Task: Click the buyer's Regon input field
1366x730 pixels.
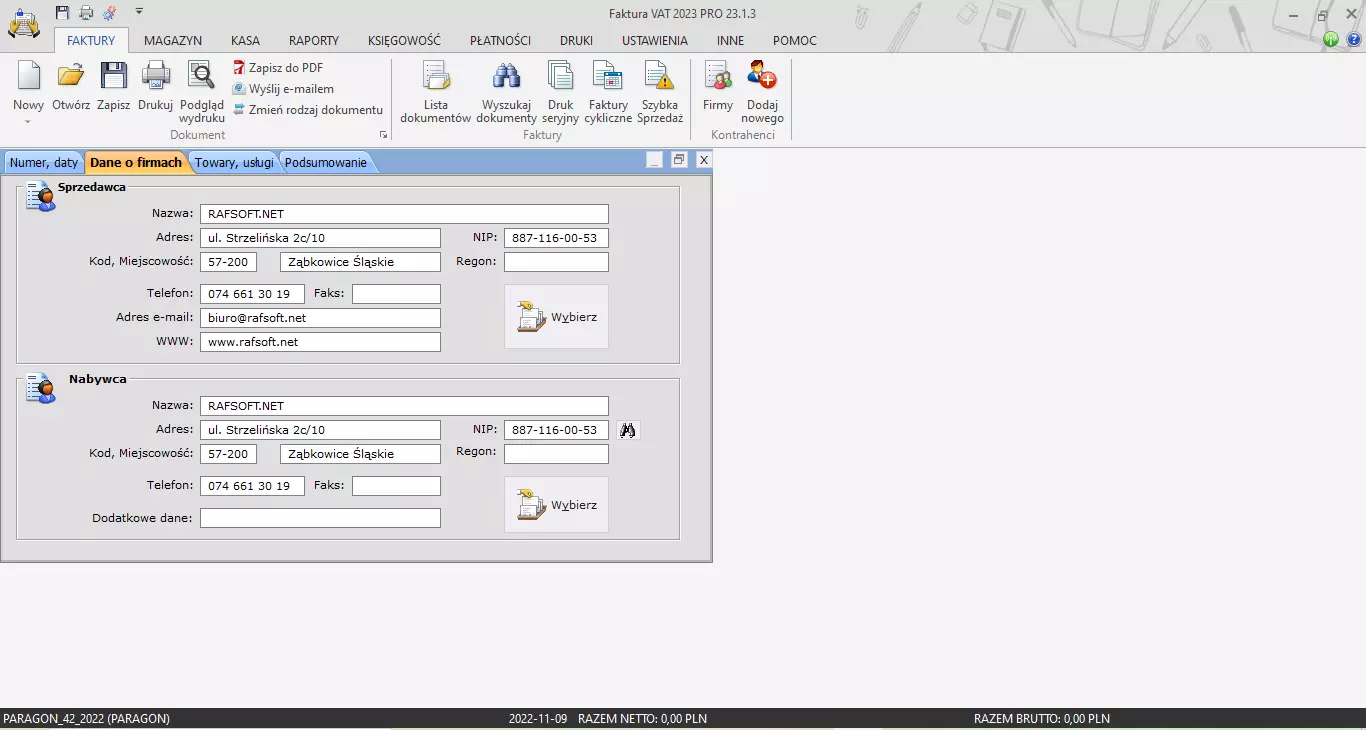Action: point(556,453)
